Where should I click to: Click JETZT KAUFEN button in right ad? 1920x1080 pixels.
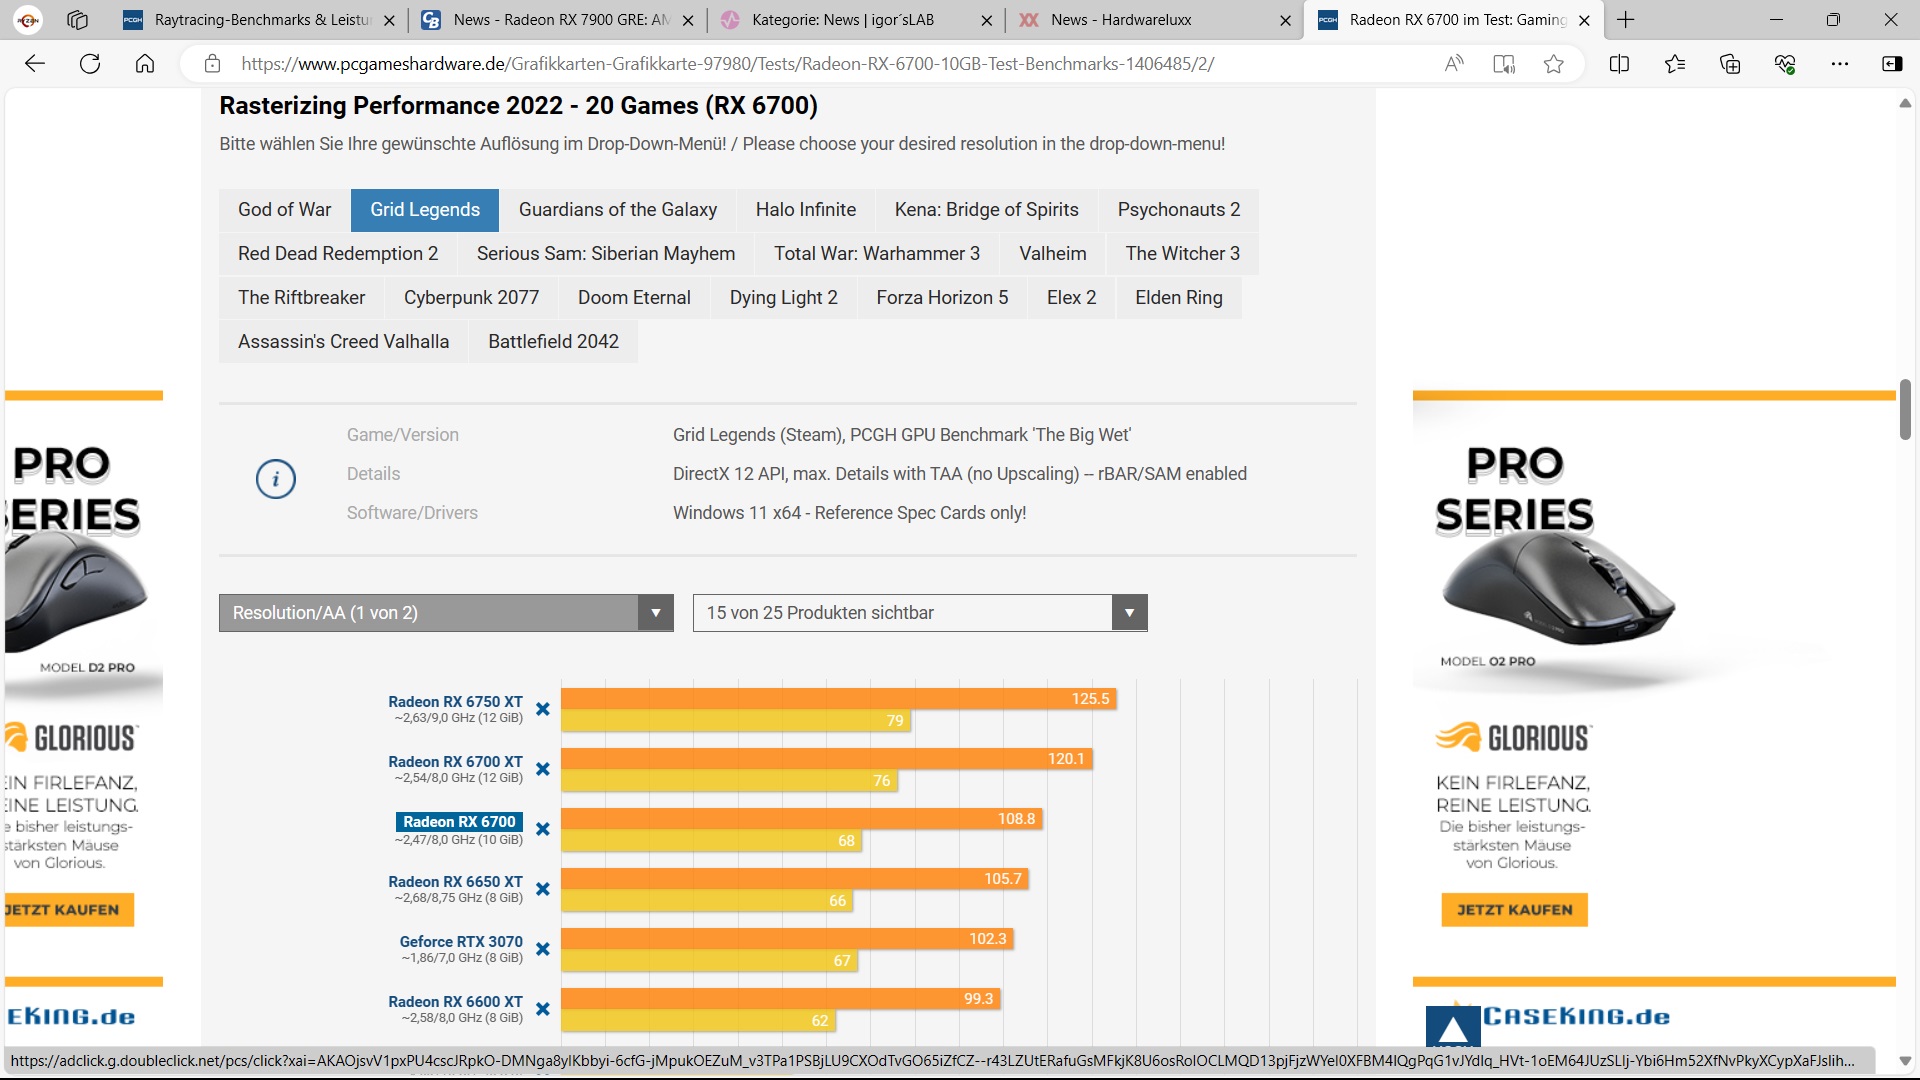[x=1514, y=910]
